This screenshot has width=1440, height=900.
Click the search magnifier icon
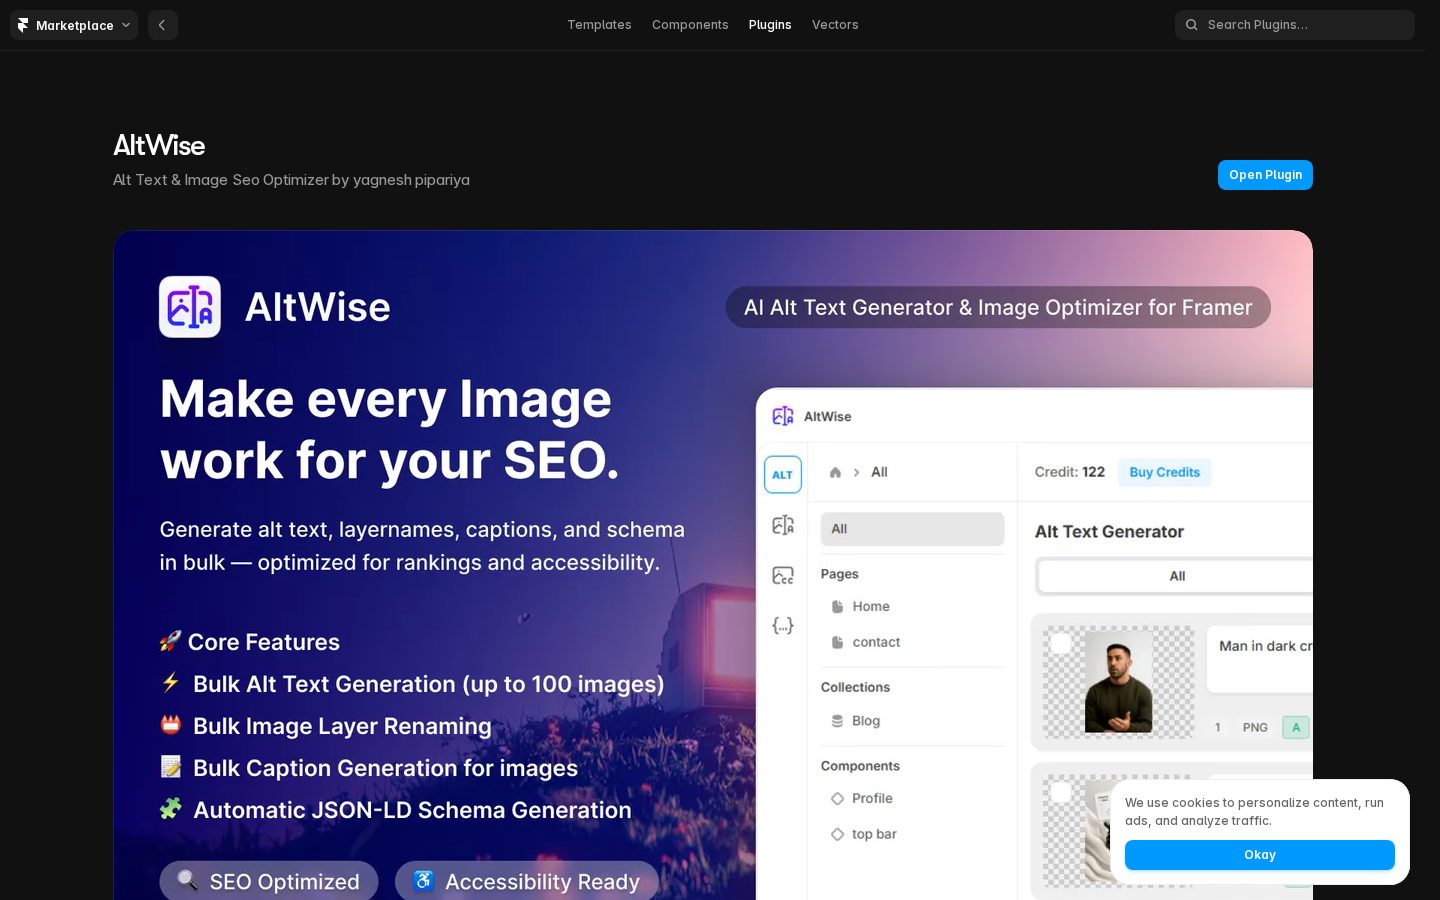tap(1192, 25)
